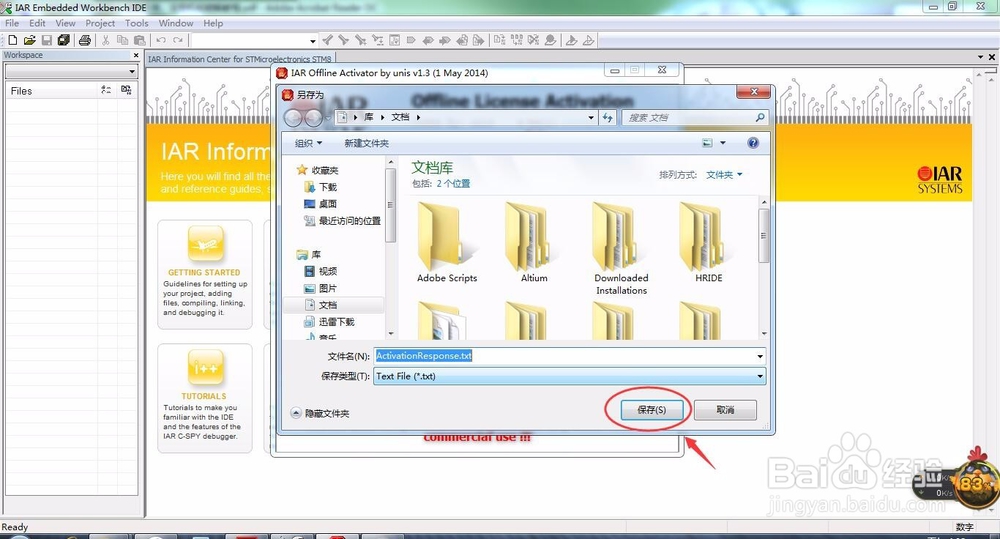Click the 新建文件夹 new folder button
The width and height of the screenshot is (1000, 539).
tap(366, 143)
